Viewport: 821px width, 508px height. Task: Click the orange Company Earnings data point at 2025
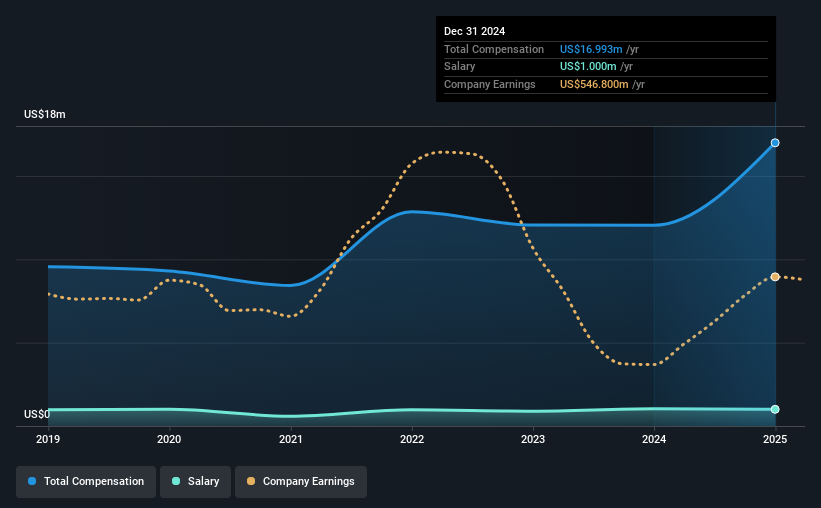pos(775,277)
